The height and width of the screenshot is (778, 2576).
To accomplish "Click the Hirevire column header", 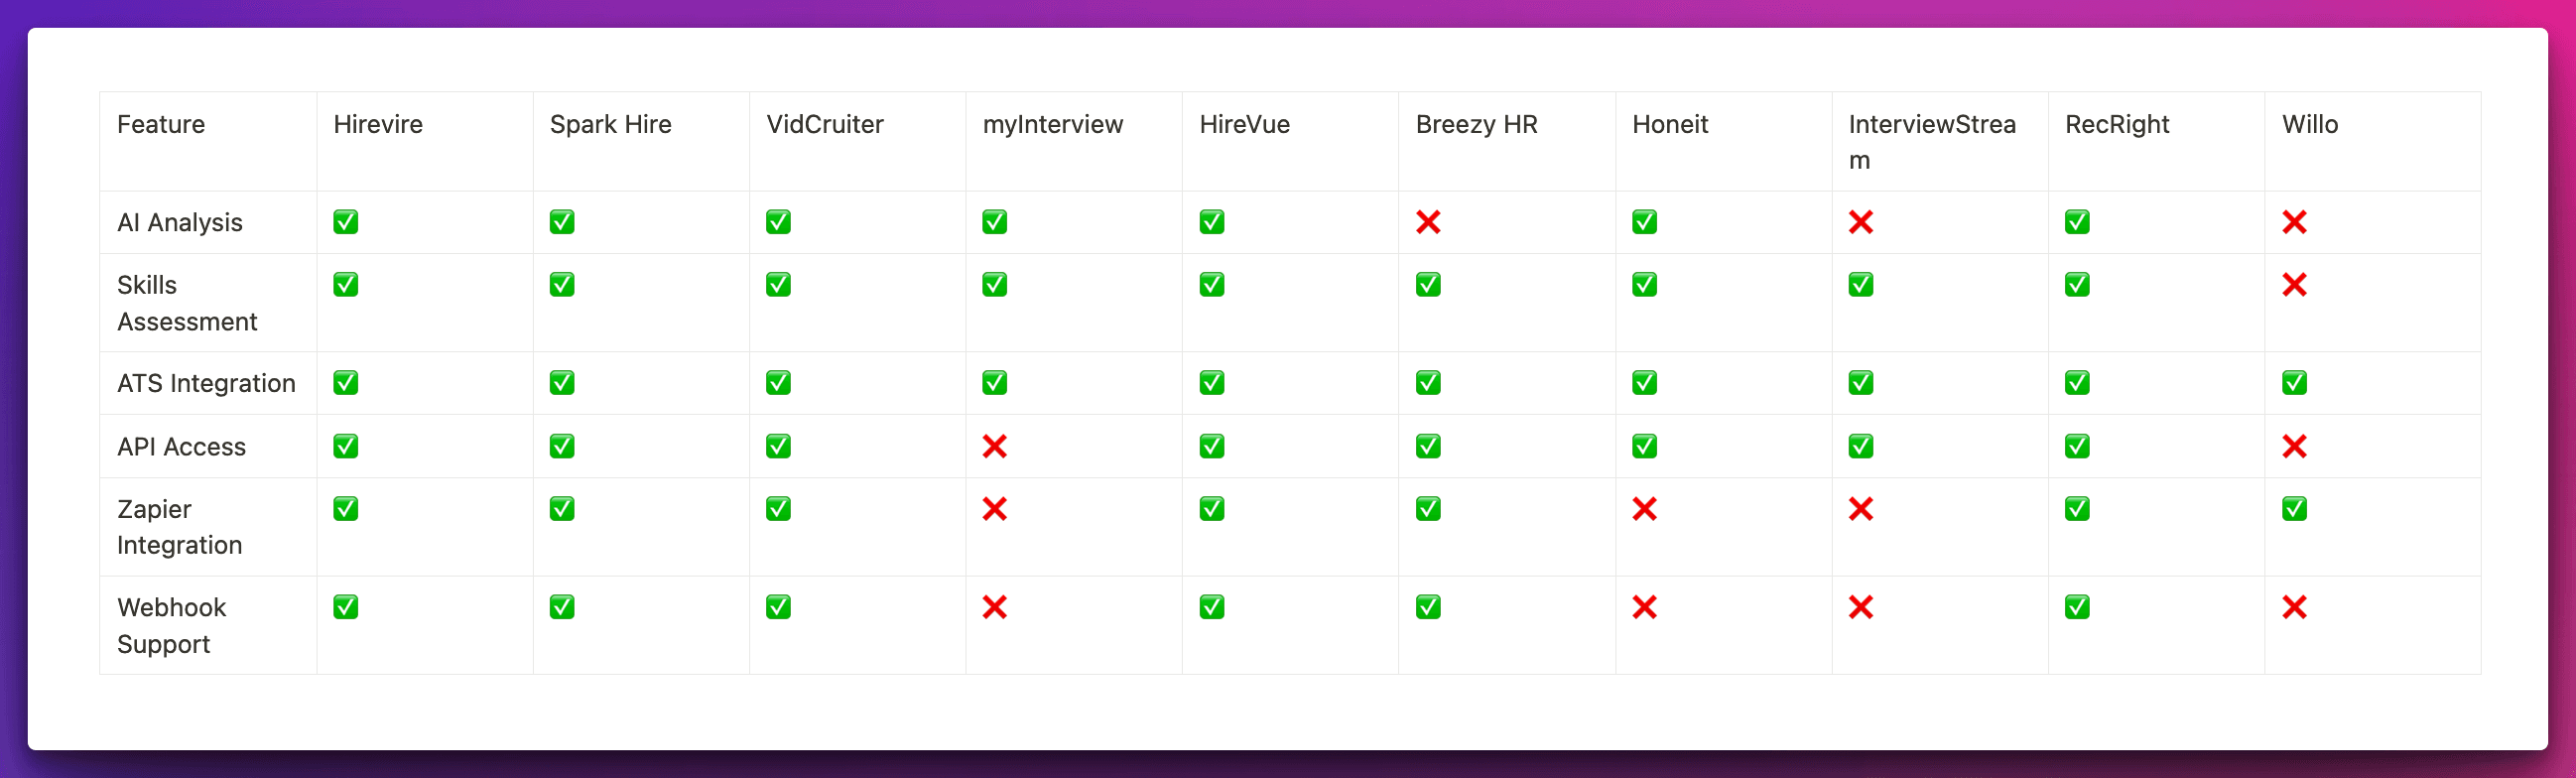I will click(378, 125).
